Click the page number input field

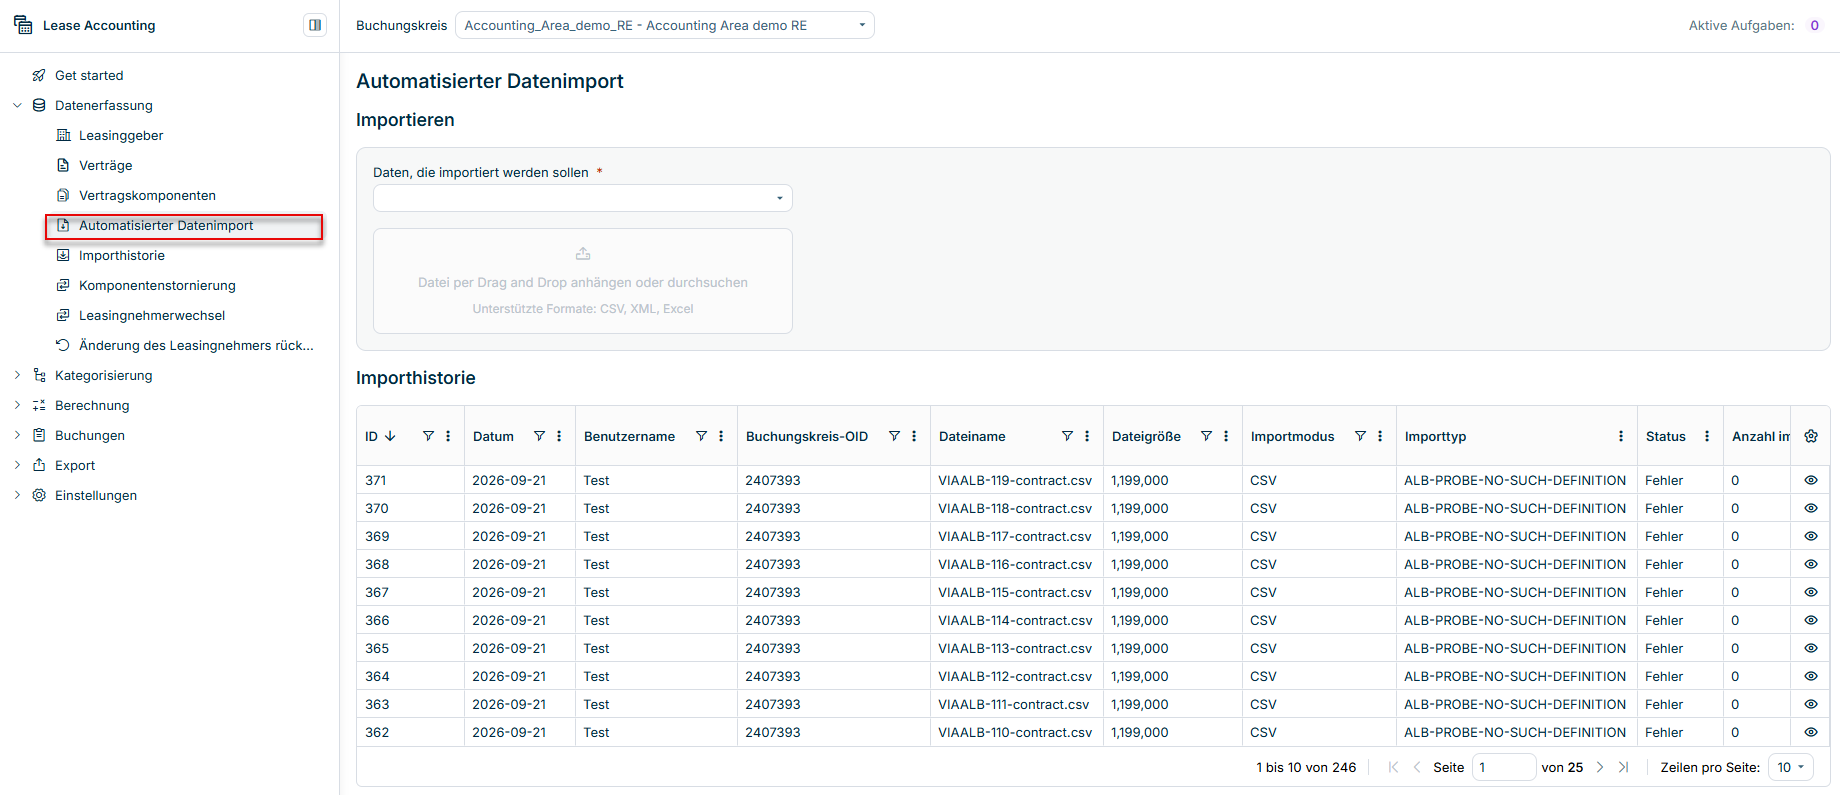[1504, 767]
